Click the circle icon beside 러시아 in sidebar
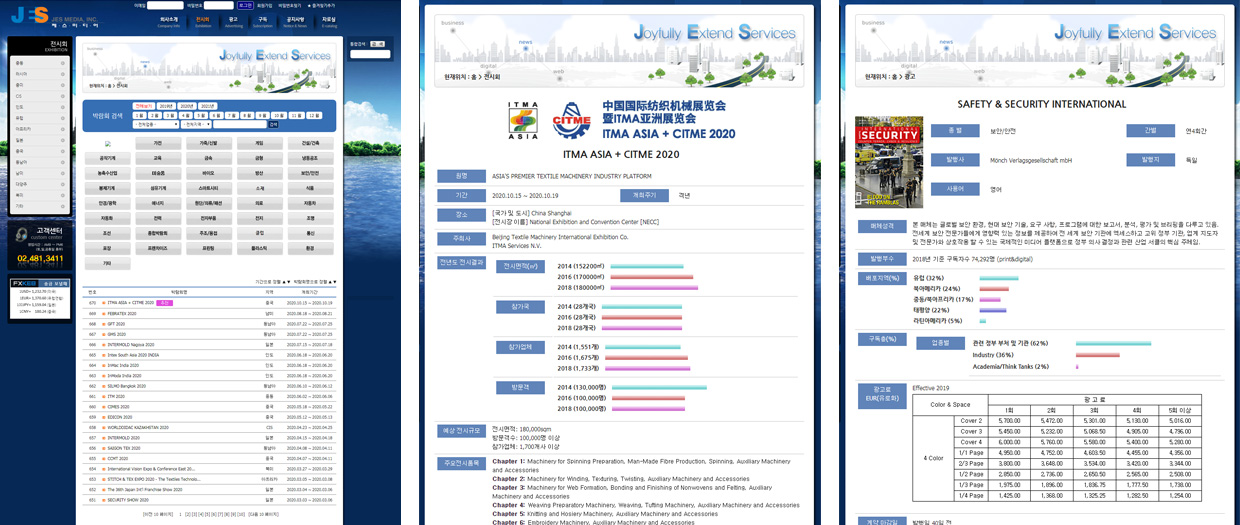This screenshot has height=525, width=1240. (x=63, y=74)
